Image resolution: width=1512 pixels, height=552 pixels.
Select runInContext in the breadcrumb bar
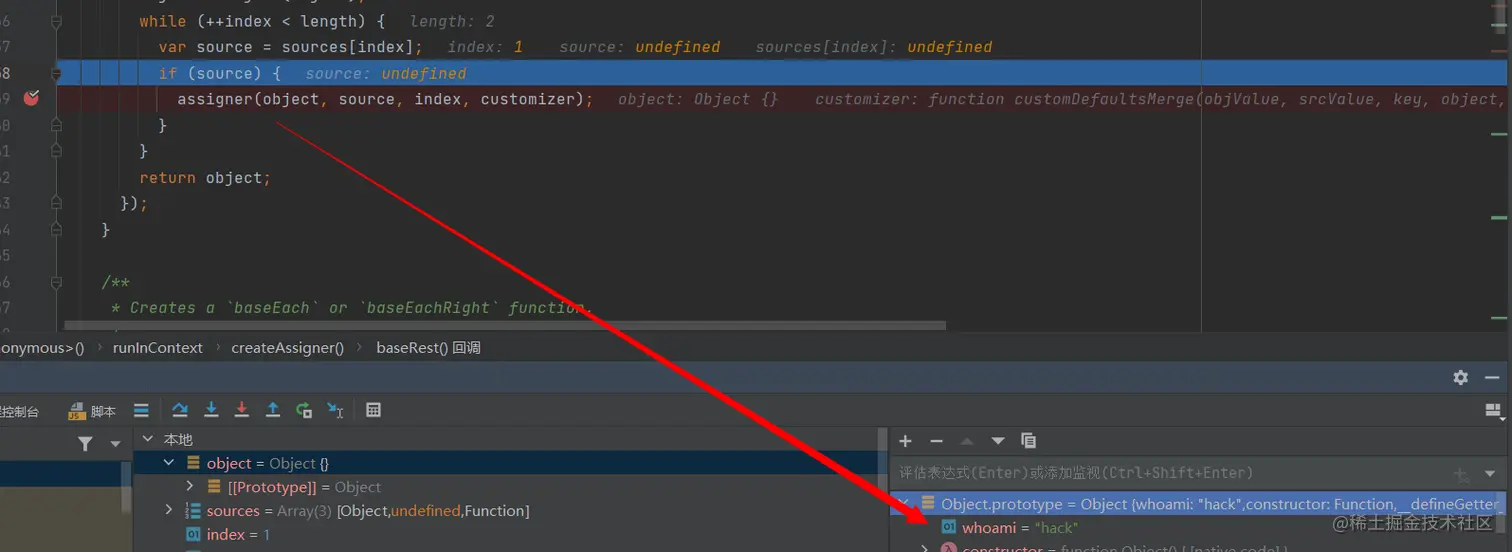coord(158,348)
